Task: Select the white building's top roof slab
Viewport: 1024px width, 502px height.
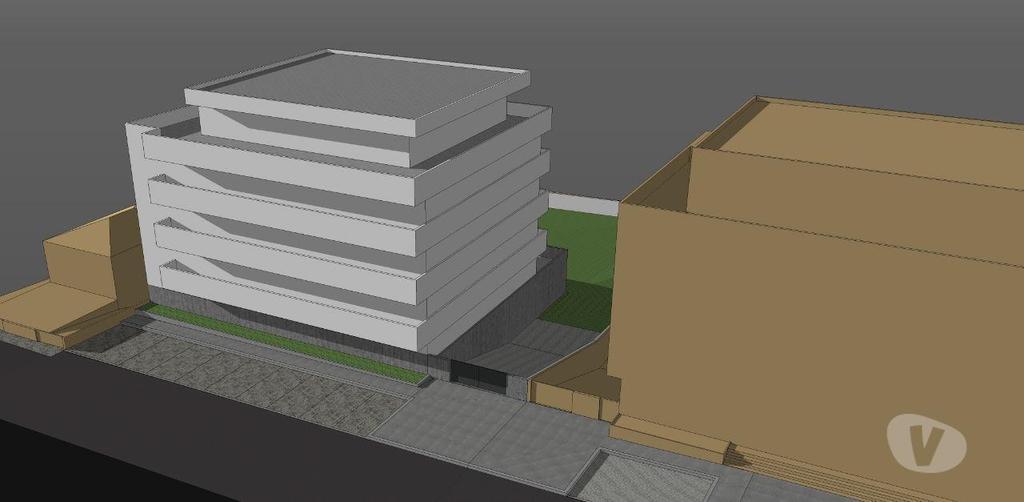Action: click(360, 84)
